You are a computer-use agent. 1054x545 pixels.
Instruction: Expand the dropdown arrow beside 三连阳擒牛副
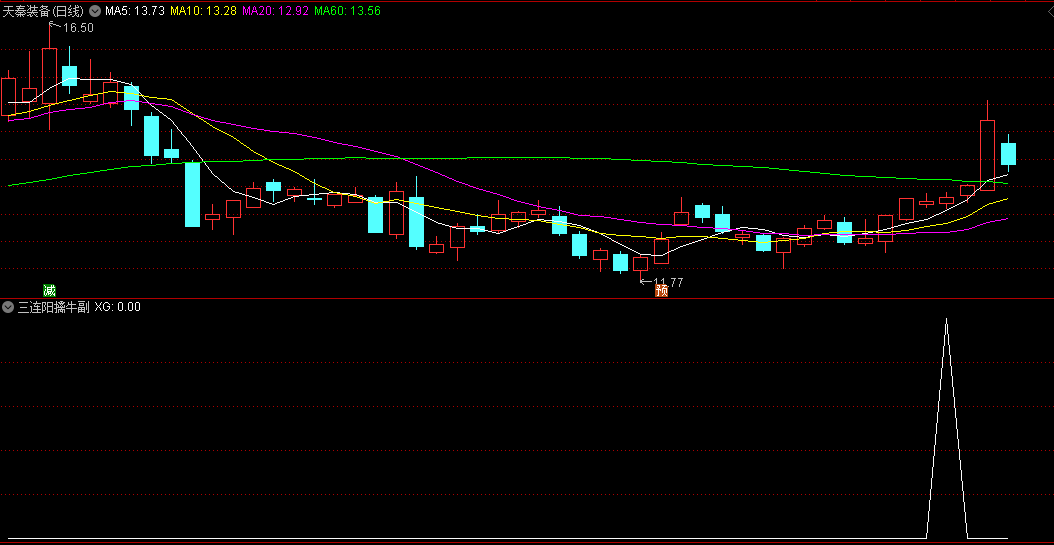pyautogui.click(x=8, y=307)
